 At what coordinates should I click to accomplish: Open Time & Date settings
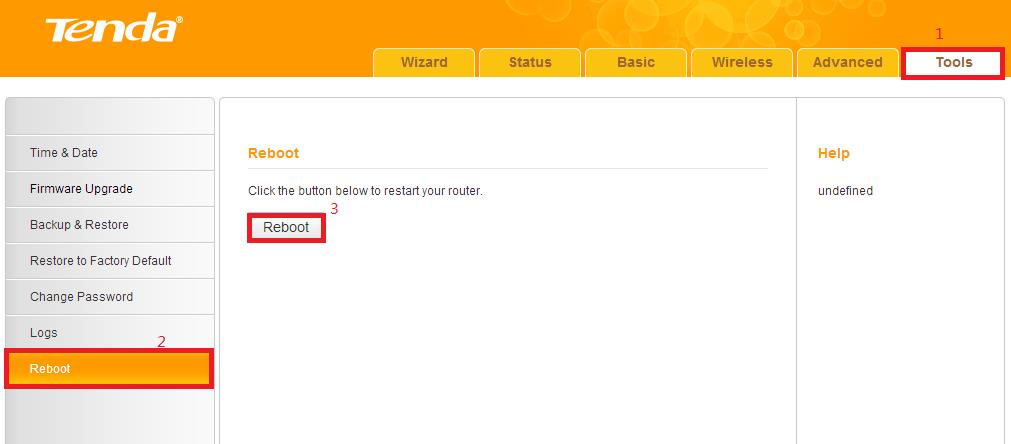pyautogui.click(x=64, y=153)
